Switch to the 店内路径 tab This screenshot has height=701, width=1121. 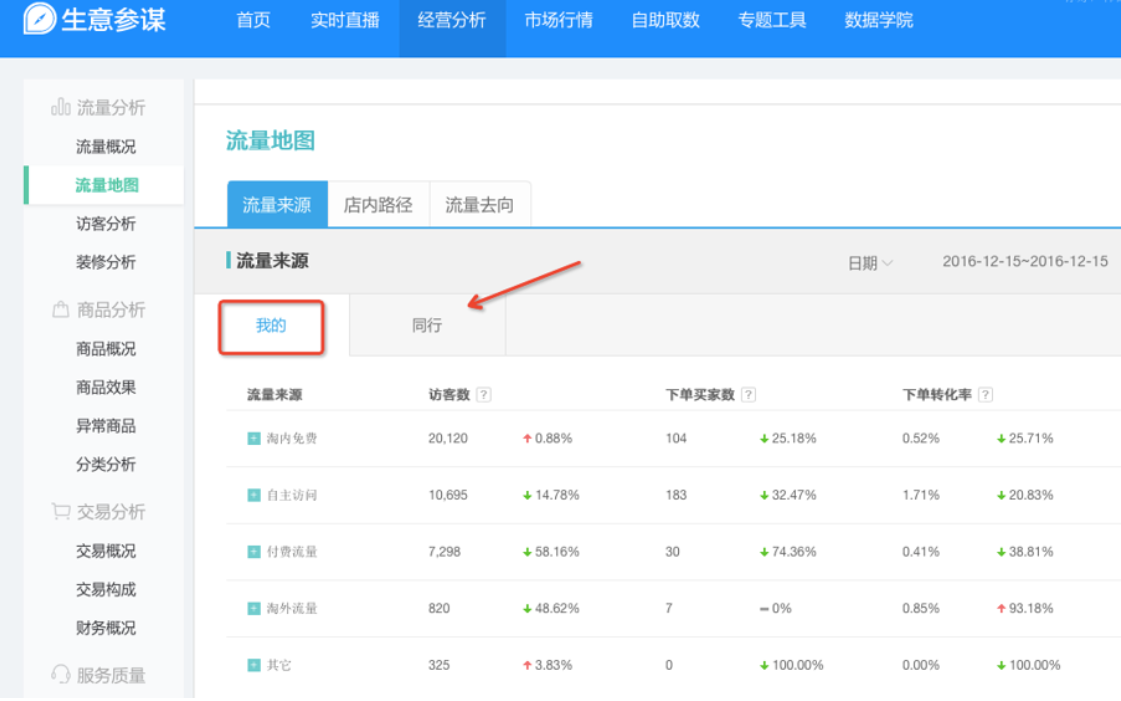(379, 204)
